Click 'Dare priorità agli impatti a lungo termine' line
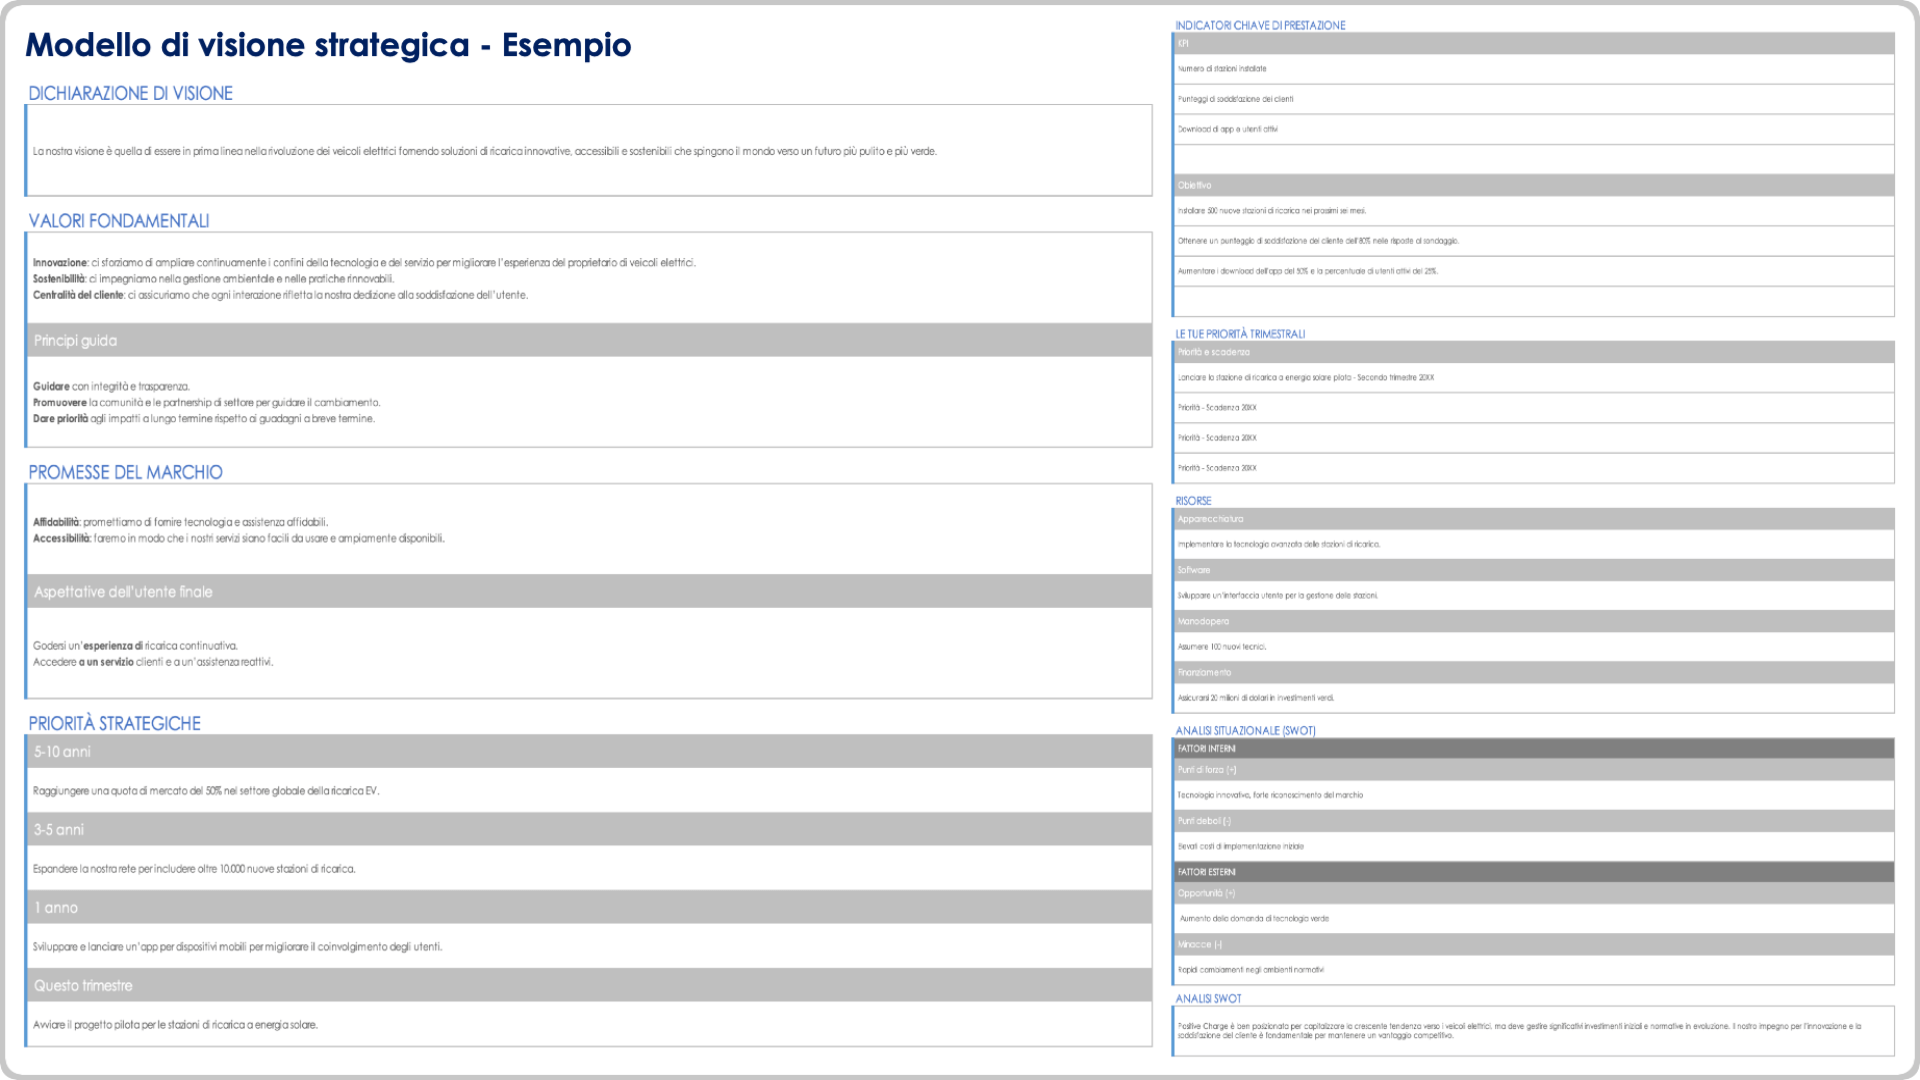Screen dimensions: 1920x1080 (204, 419)
